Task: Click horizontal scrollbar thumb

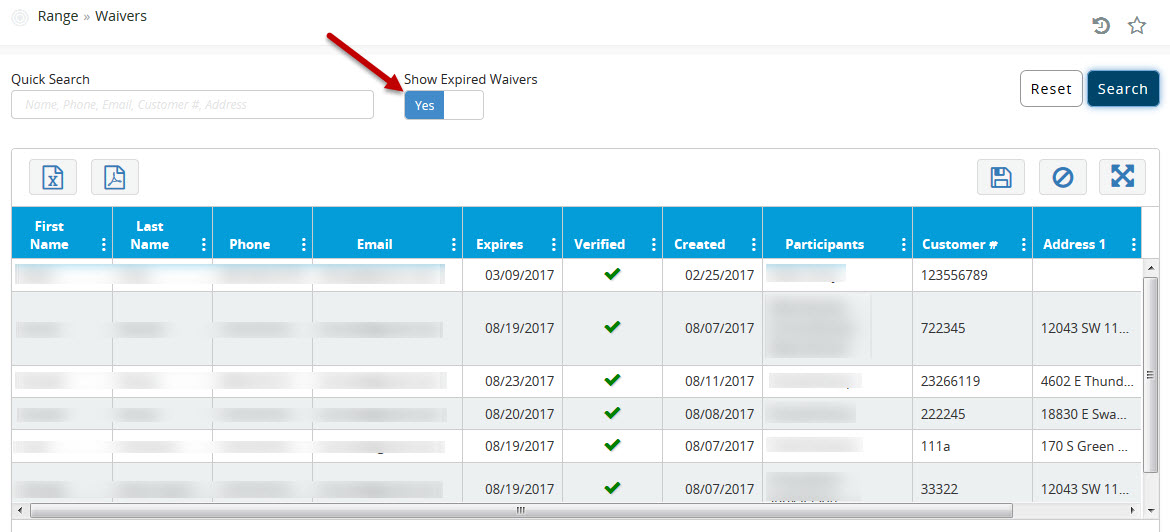Action: pyautogui.click(x=521, y=510)
